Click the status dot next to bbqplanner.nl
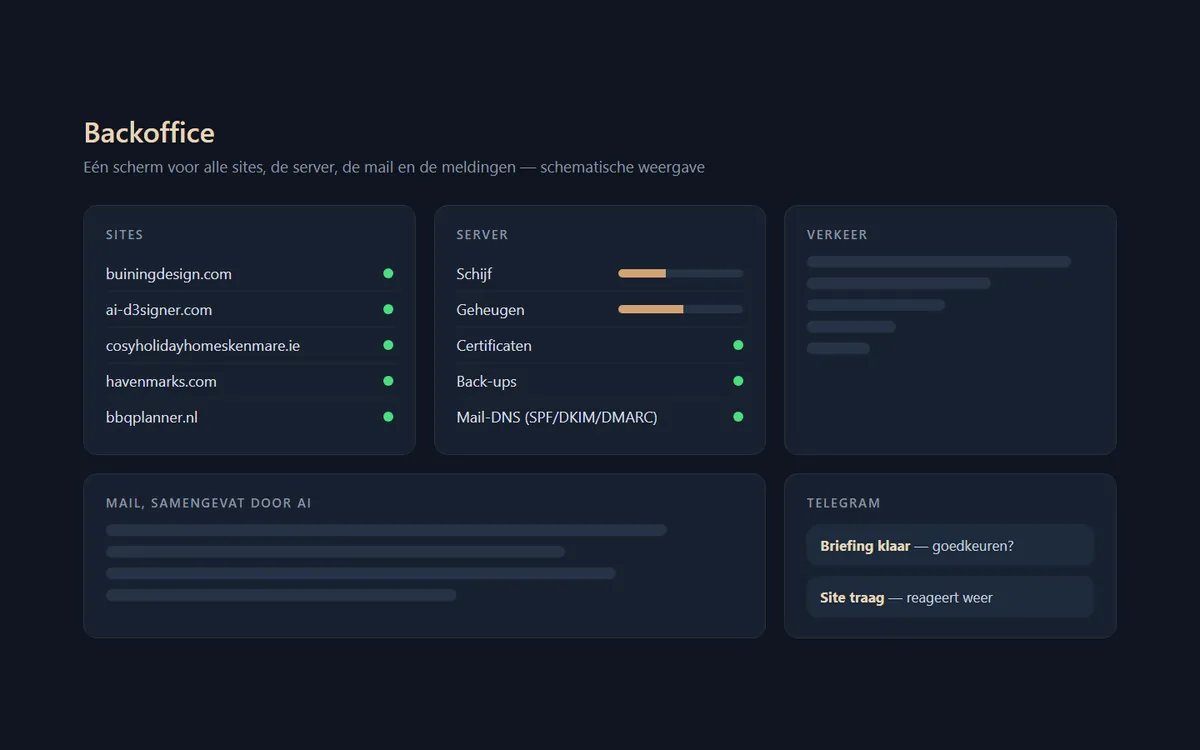 click(x=388, y=417)
